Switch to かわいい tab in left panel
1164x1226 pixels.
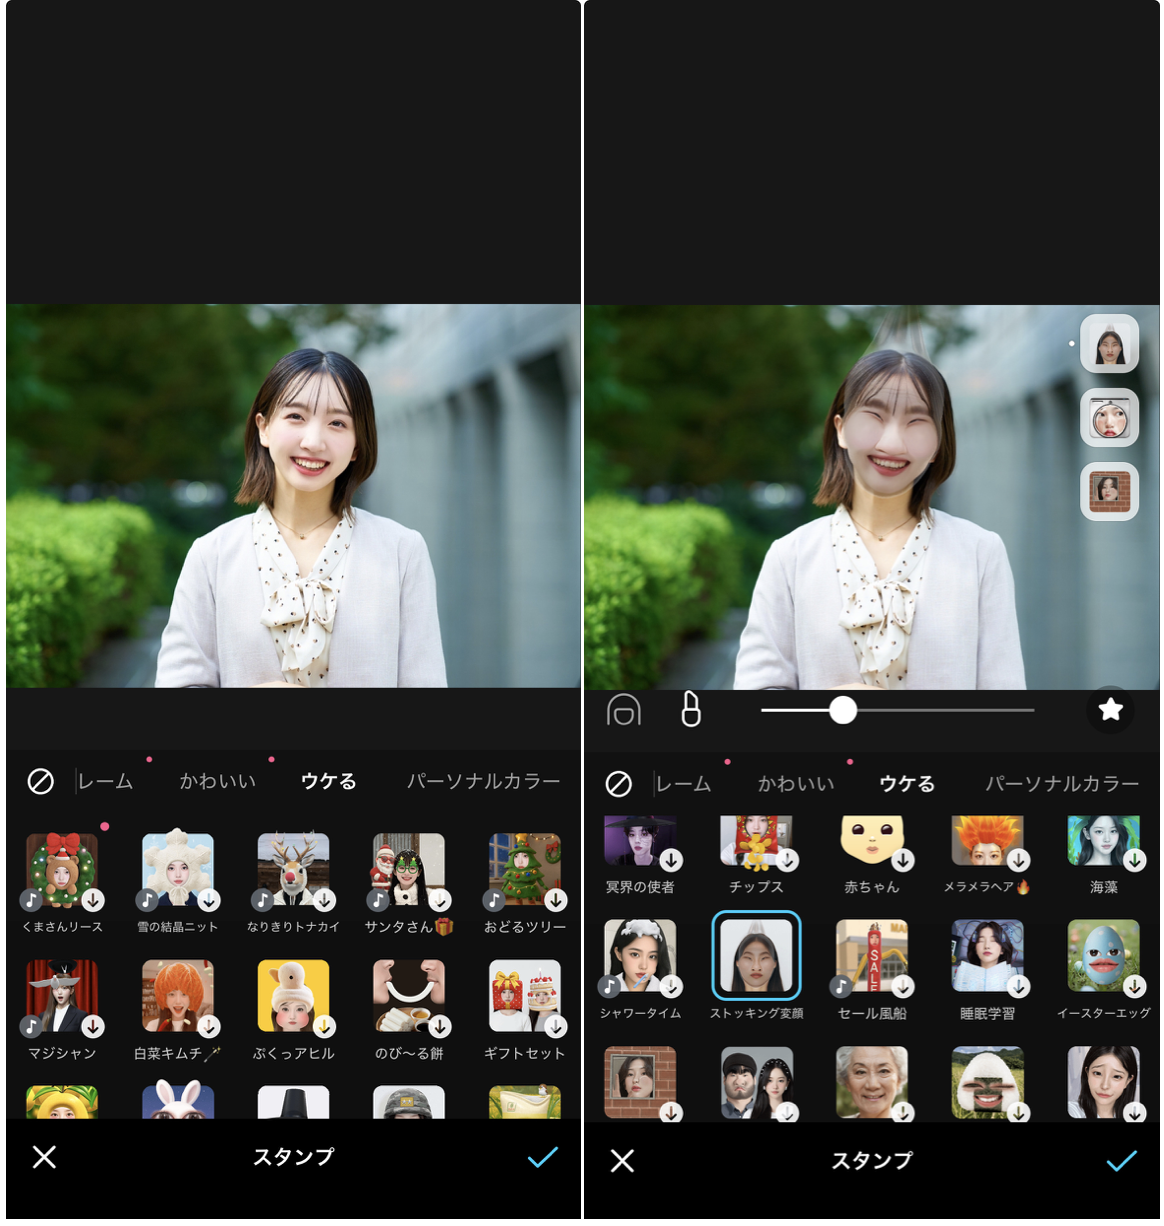pos(217,781)
